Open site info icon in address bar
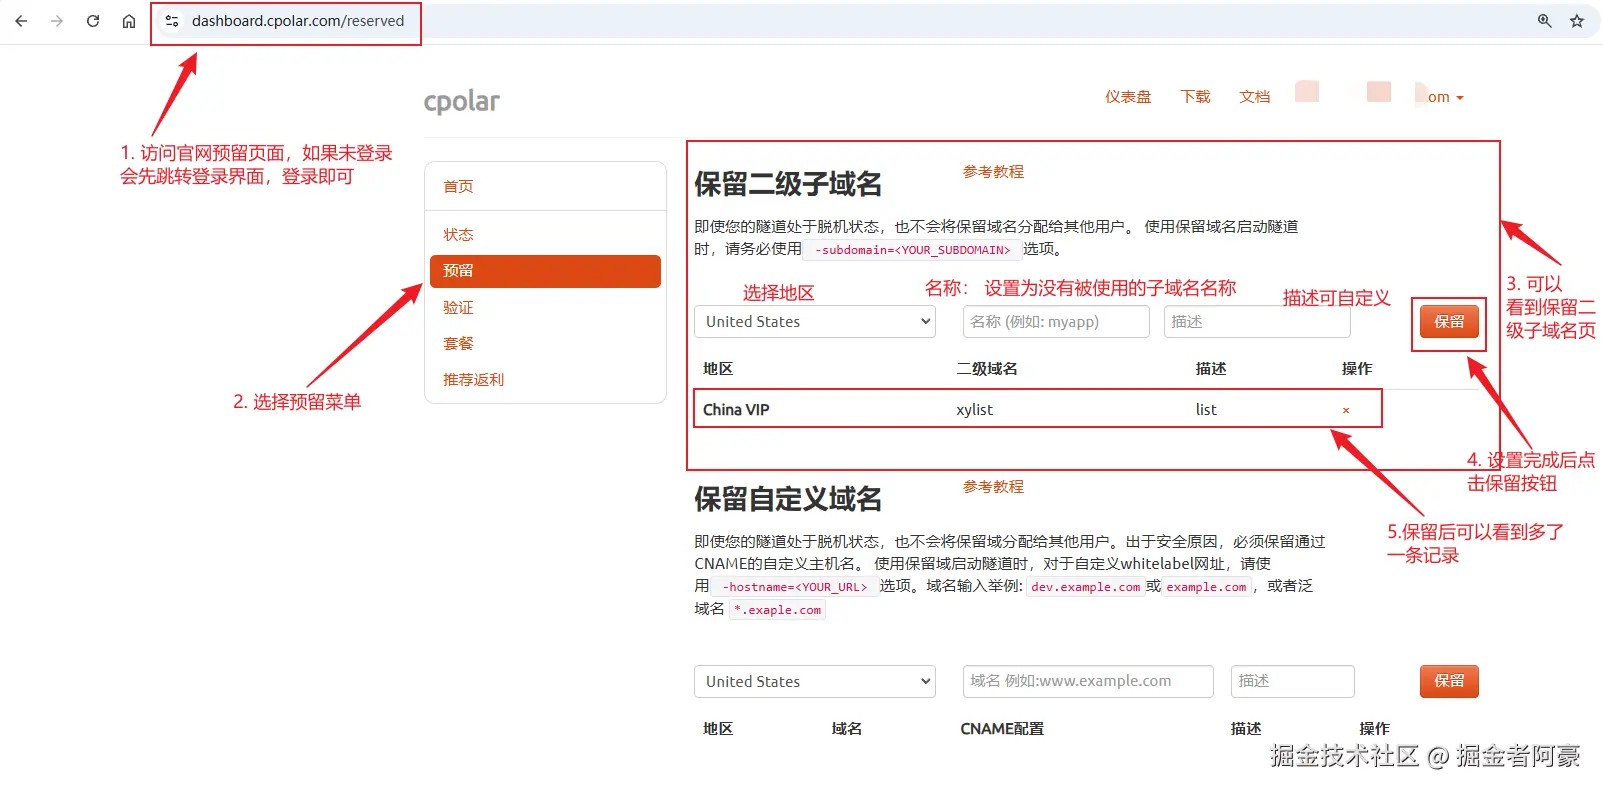The image size is (1603, 792). [172, 21]
